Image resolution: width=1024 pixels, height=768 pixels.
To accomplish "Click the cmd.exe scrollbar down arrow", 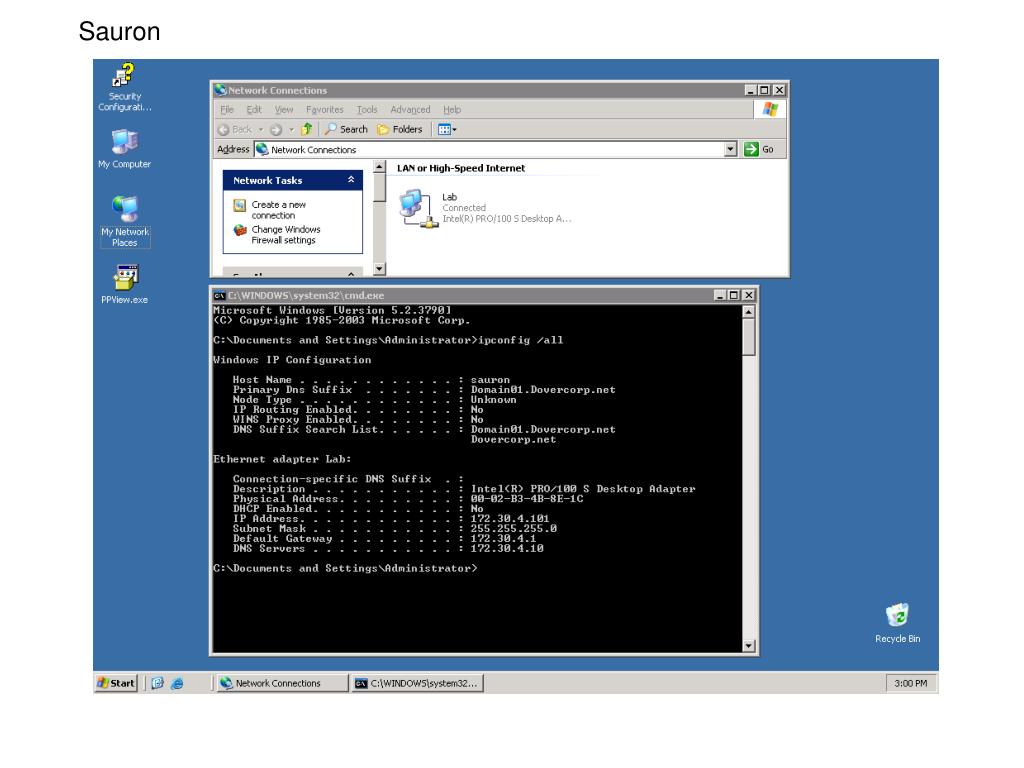I will click(749, 646).
